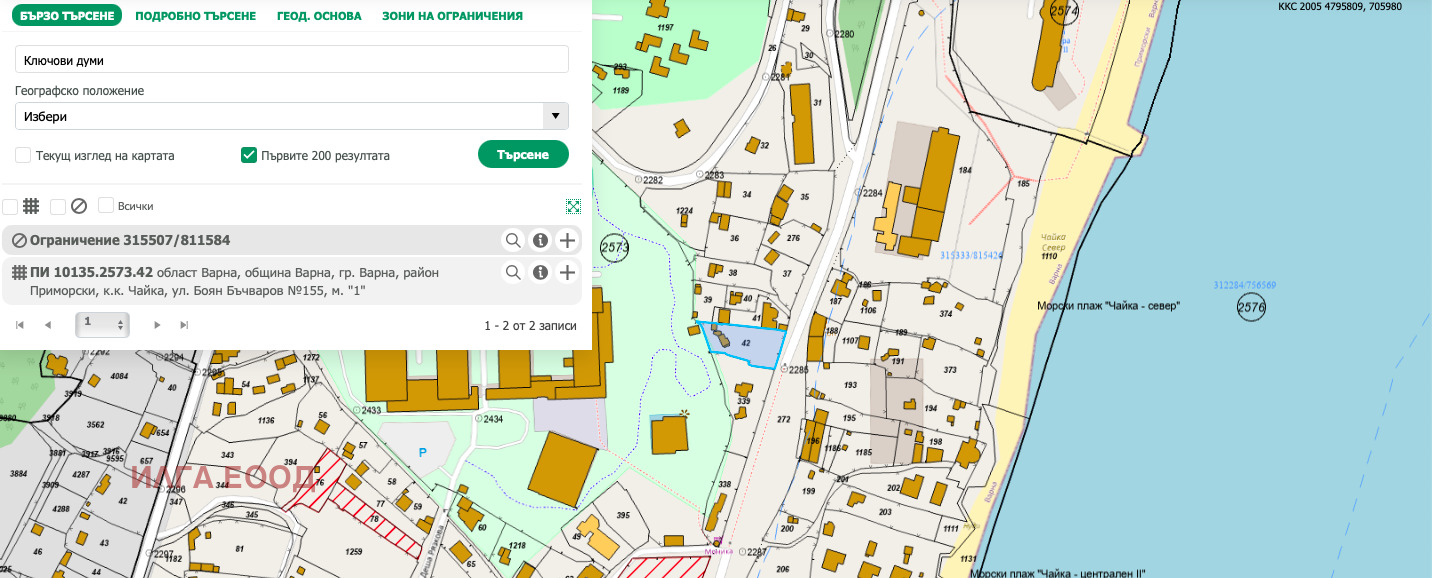Viewport: 1432px width, 578px height.
Task: Focus the Ключови думи search field
Action: click(292, 60)
